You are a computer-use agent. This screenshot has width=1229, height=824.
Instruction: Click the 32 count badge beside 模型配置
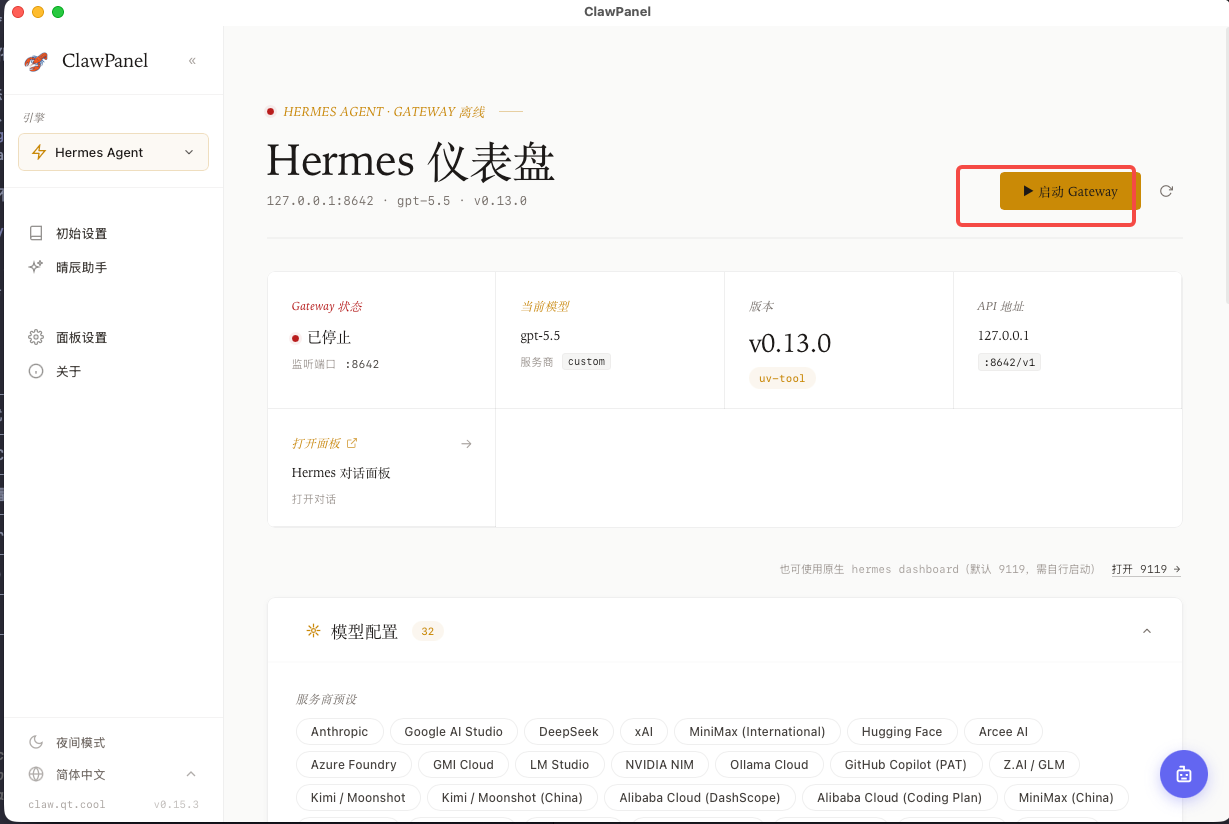pyautogui.click(x=427, y=631)
